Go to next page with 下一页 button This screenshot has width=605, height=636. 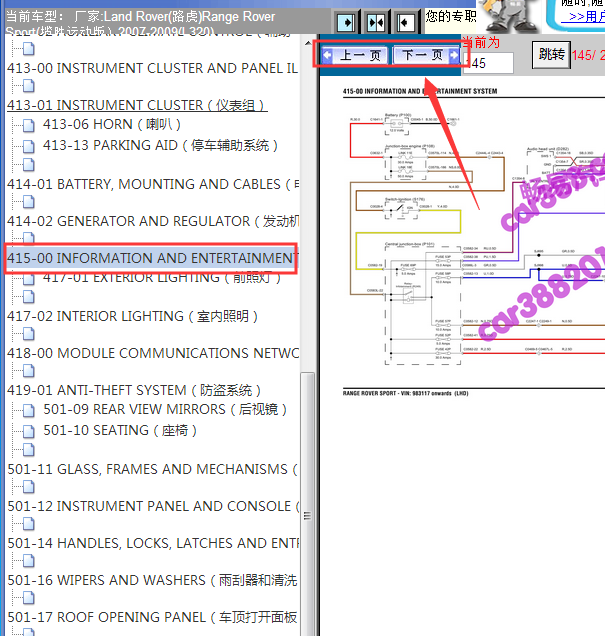pyautogui.click(x=426, y=55)
